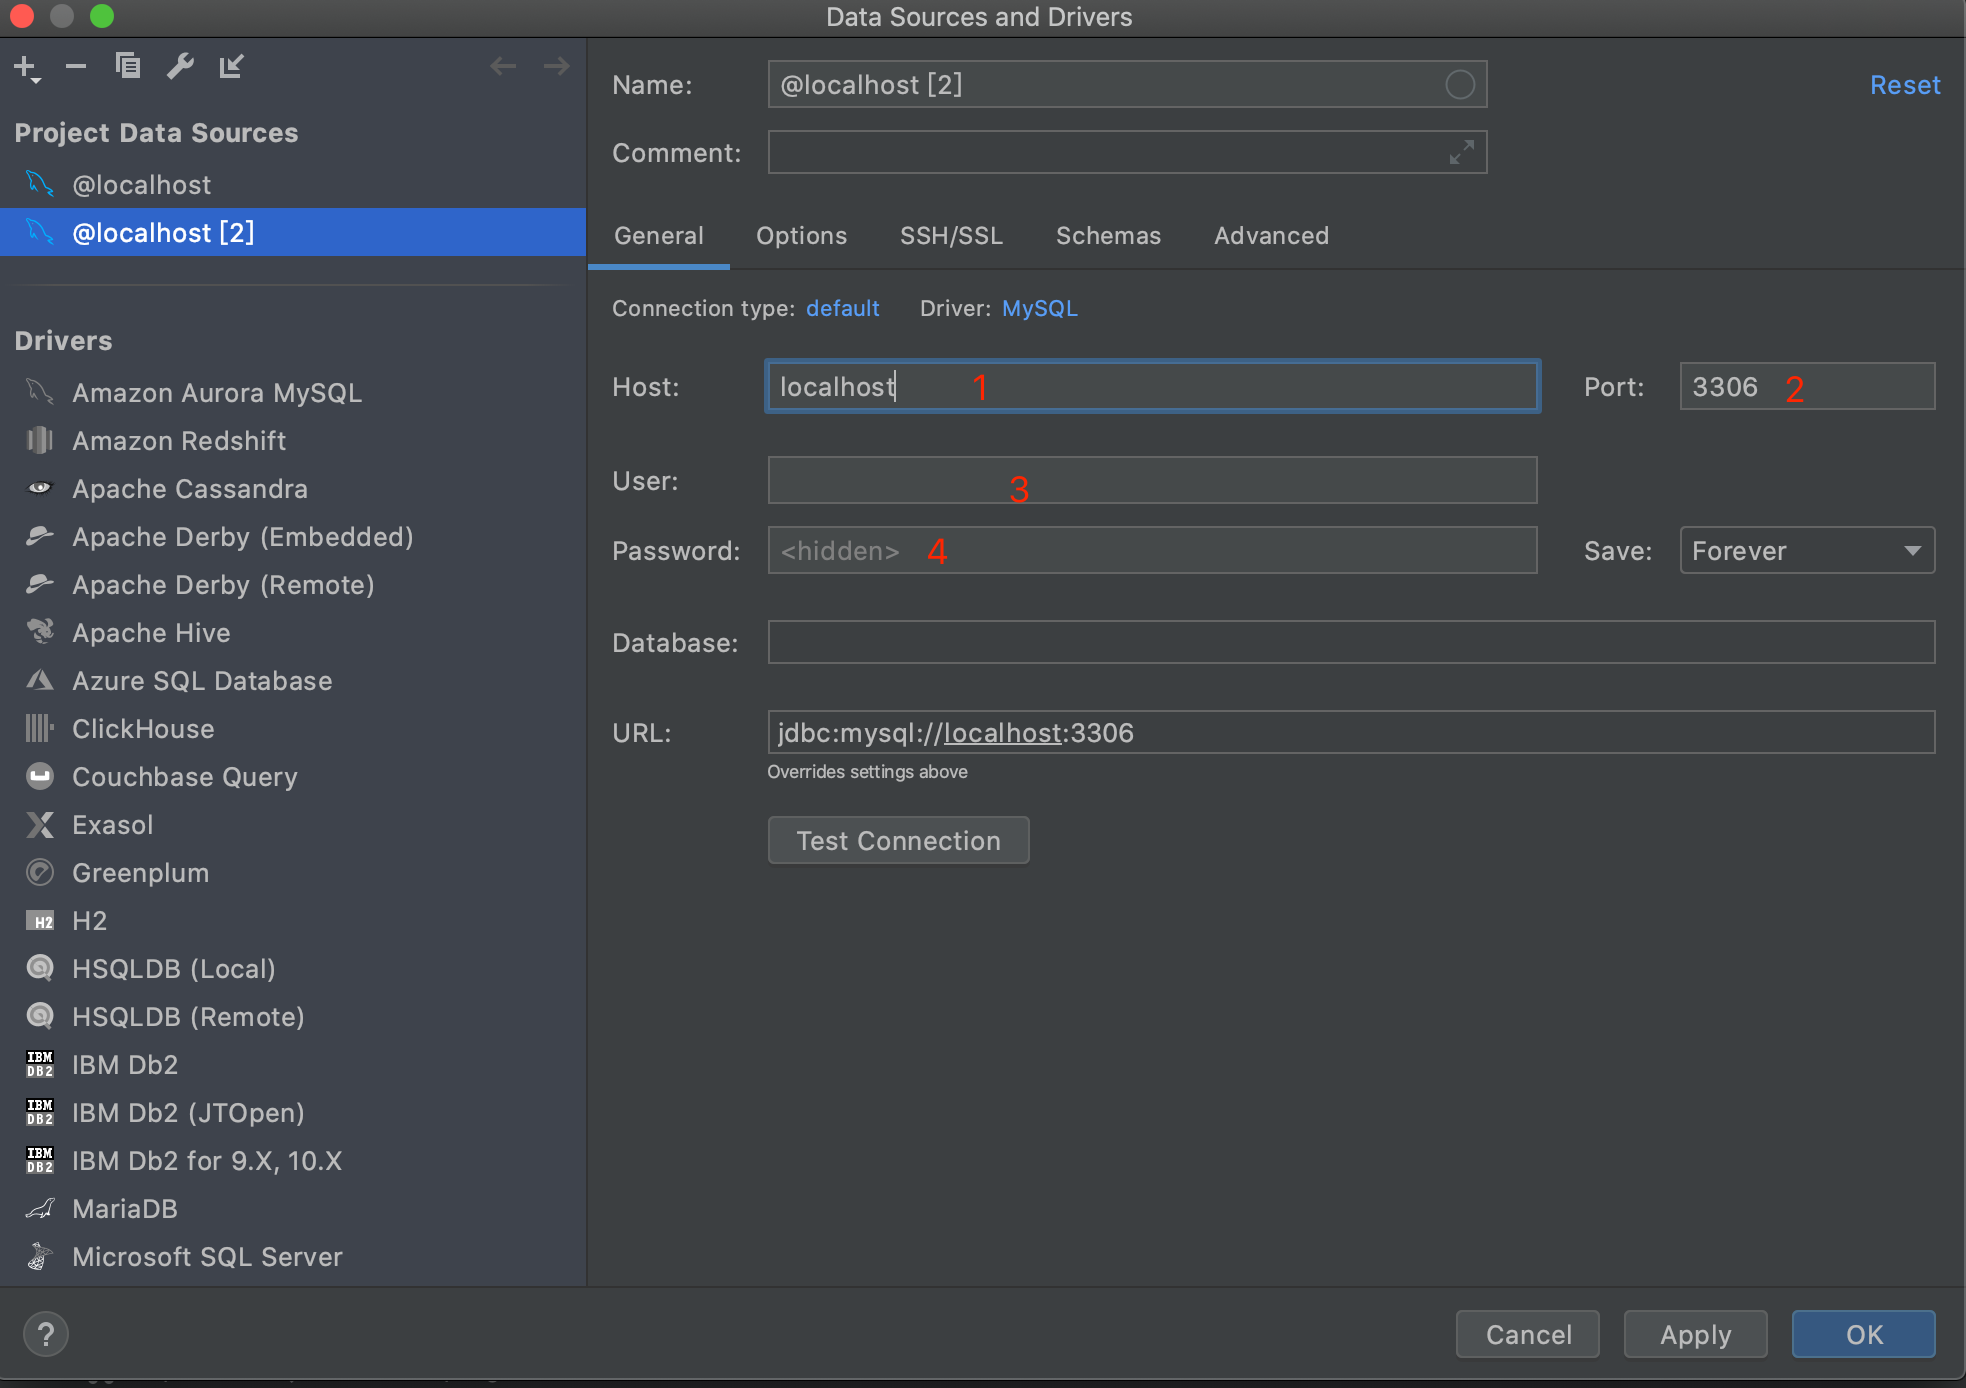This screenshot has height=1388, width=1966.
Task: Open help with the question mark icon
Action: click(x=45, y=1334)
